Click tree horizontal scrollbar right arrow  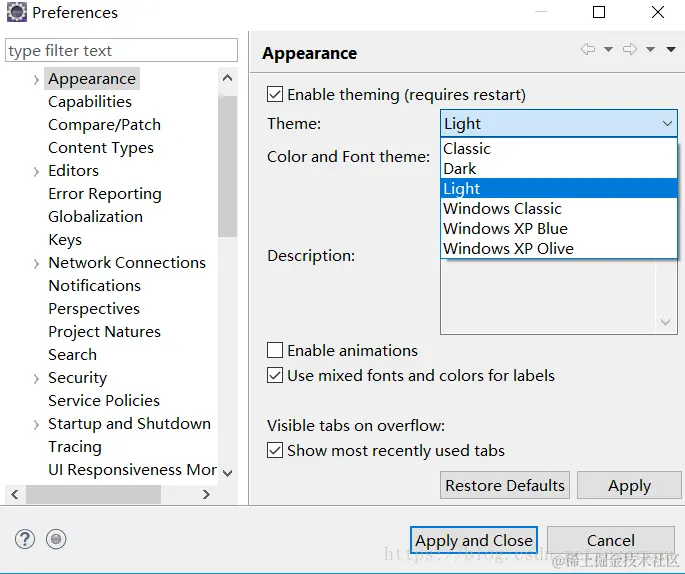pyautogui.click(x=206, y=494)
